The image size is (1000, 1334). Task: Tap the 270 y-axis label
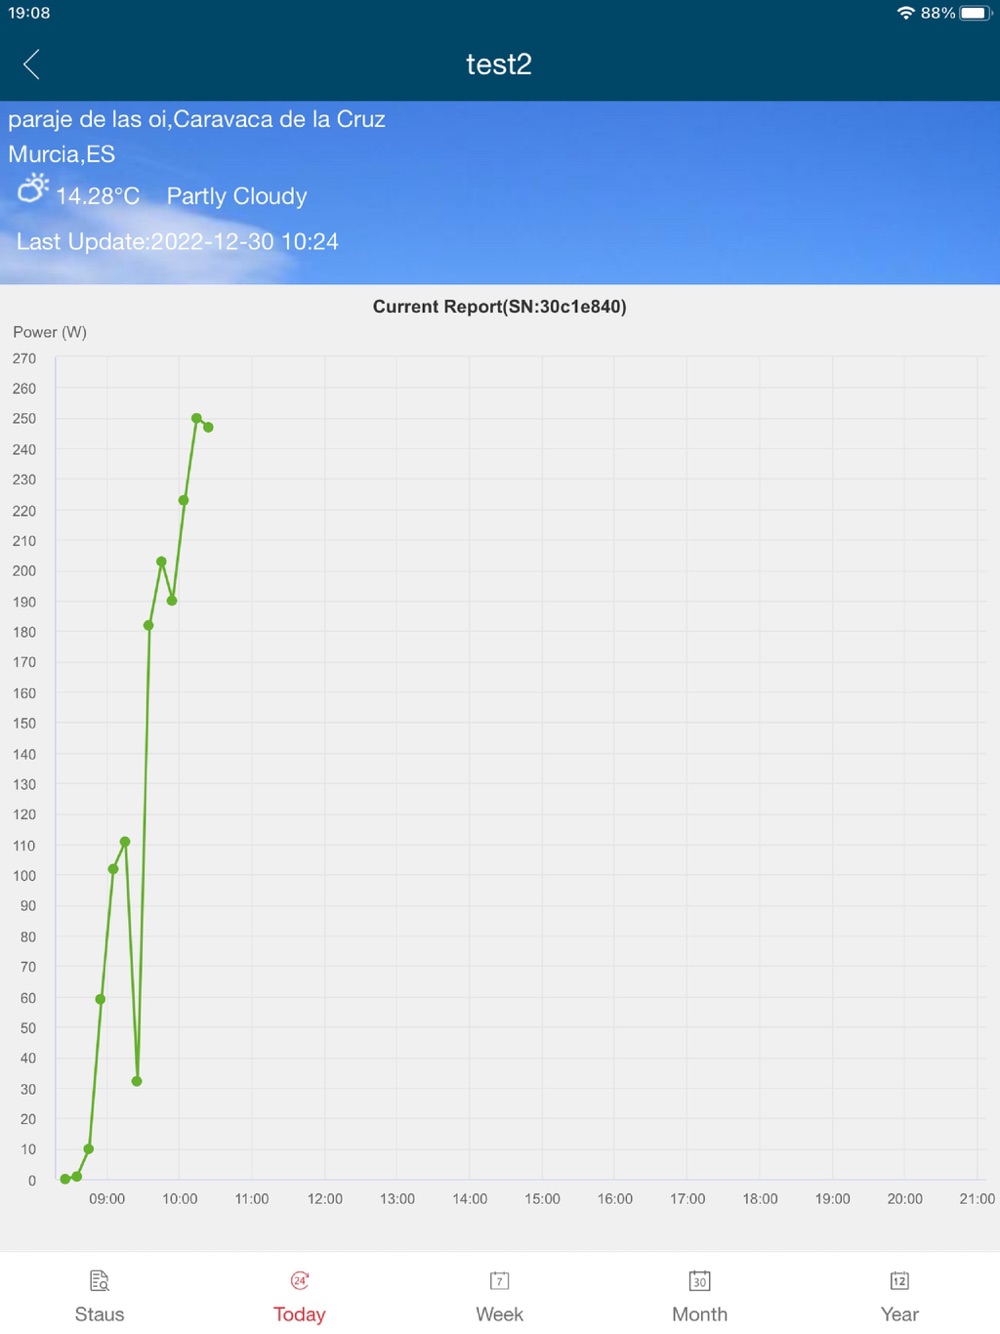[x=24, y=358]
